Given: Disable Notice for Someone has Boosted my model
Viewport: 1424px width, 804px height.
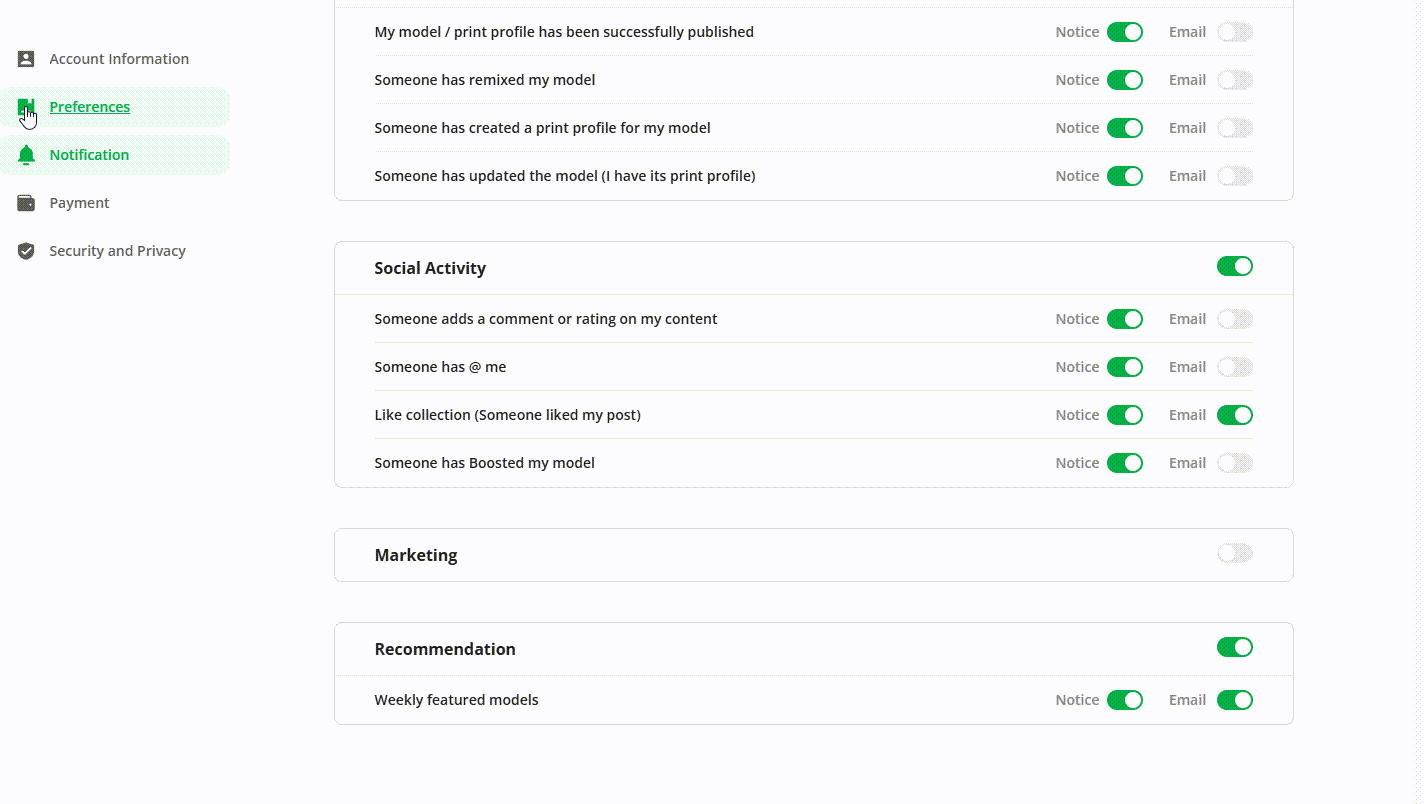Looking at the screenshot, I should click(x=1124, y=463).
